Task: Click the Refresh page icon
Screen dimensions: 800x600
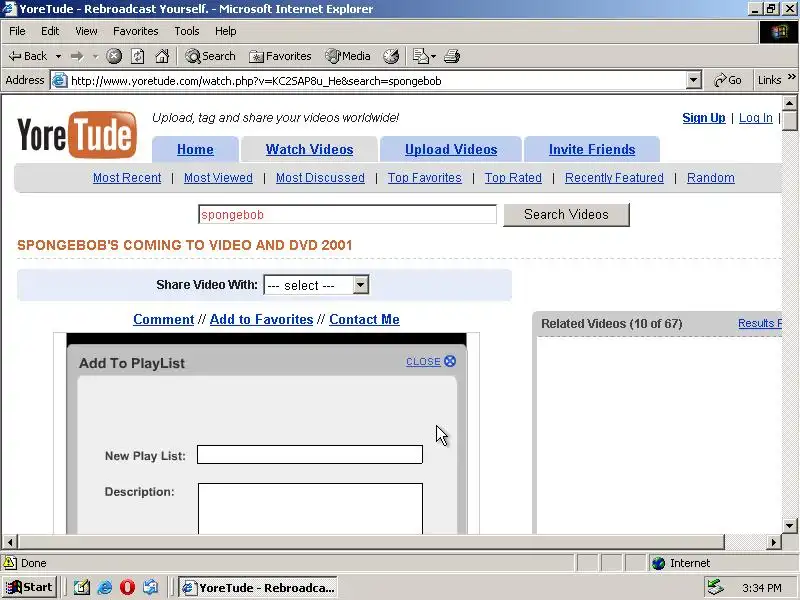Action: tap(138, 56)
